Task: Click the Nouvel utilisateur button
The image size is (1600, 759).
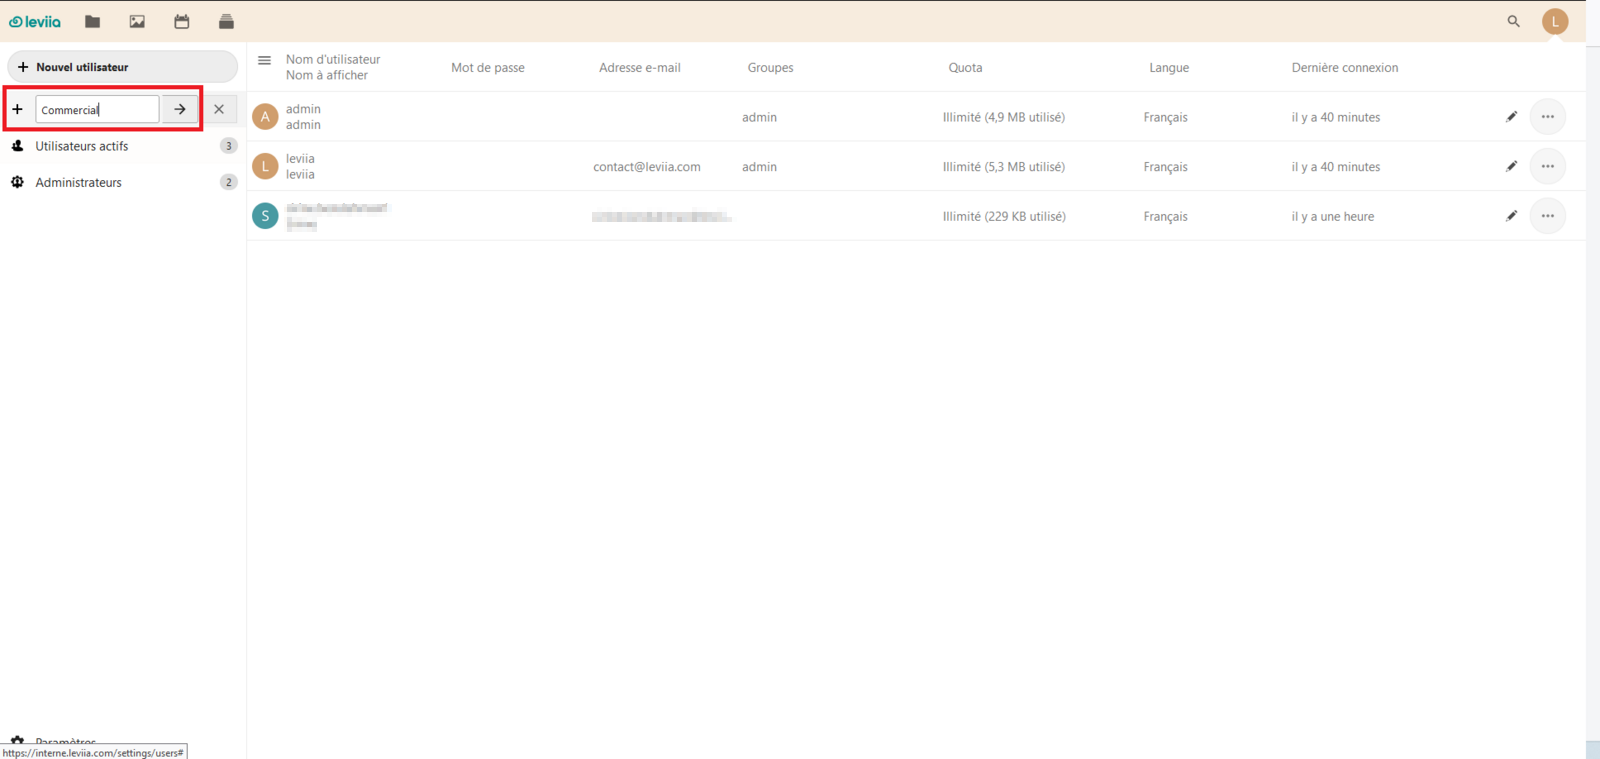Action: pos(122,67)
